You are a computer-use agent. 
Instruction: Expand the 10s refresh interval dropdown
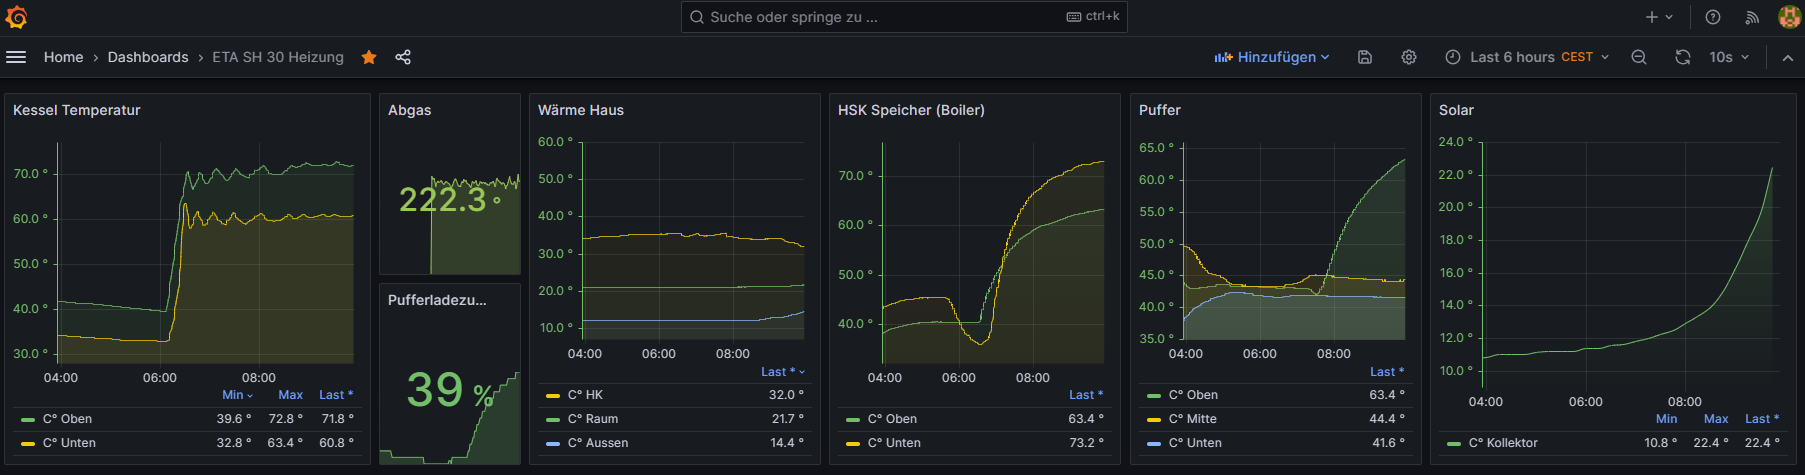[1729, 57]
